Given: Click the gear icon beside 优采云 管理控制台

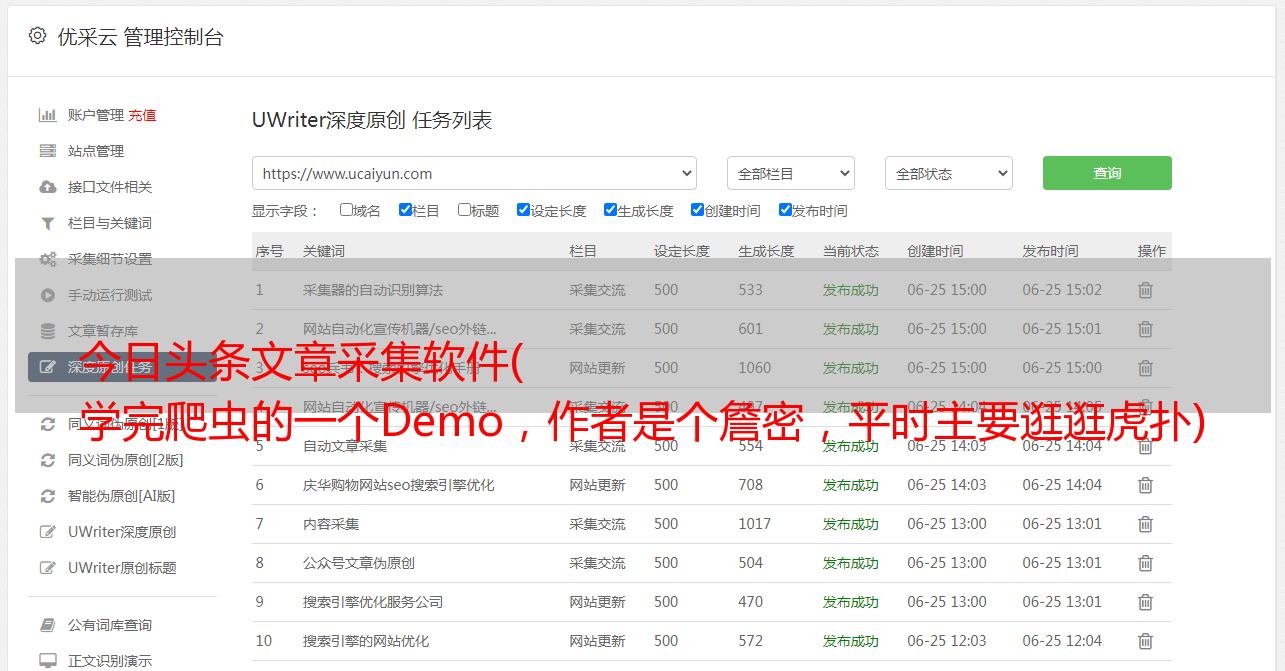Looking at the screenshot, I should point(37,36).
